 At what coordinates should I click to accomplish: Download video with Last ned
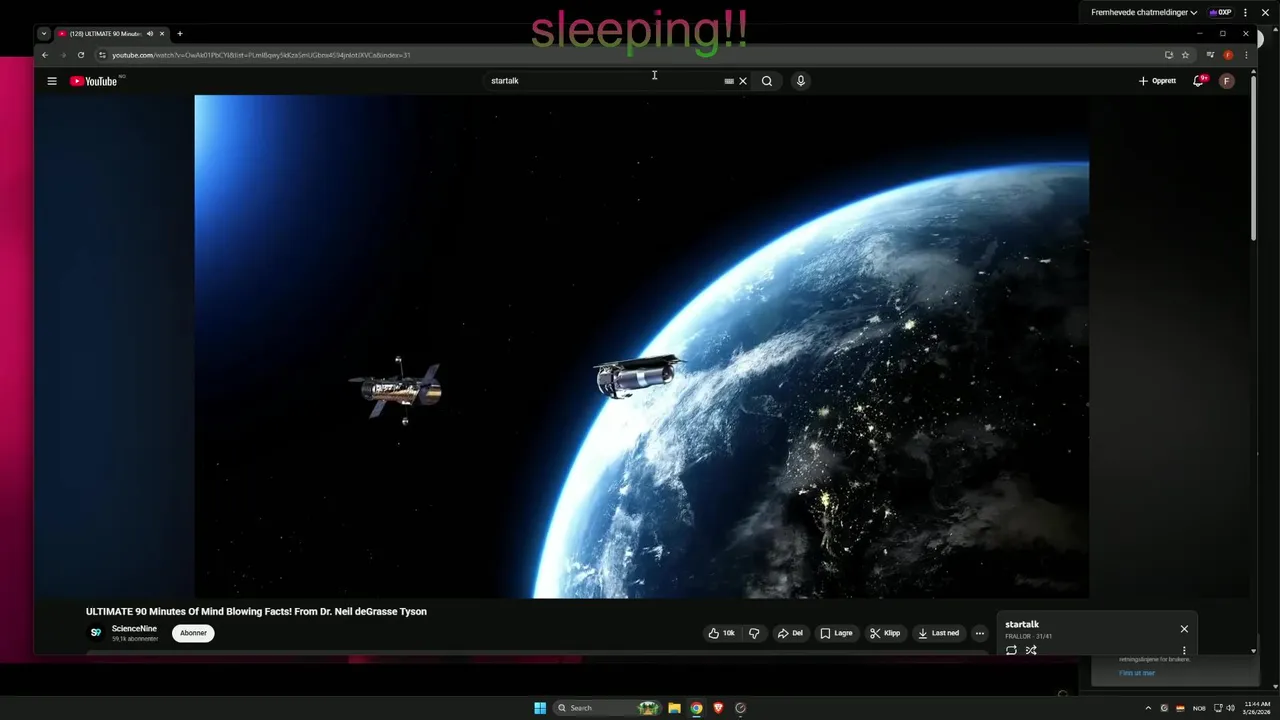[938, 633]
